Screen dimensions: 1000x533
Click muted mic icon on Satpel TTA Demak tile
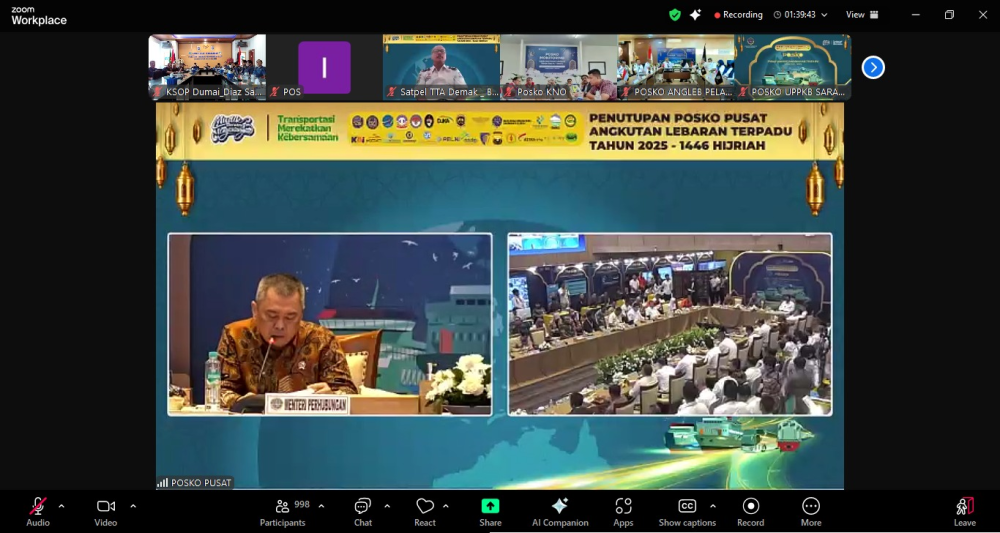click(392, 92)
